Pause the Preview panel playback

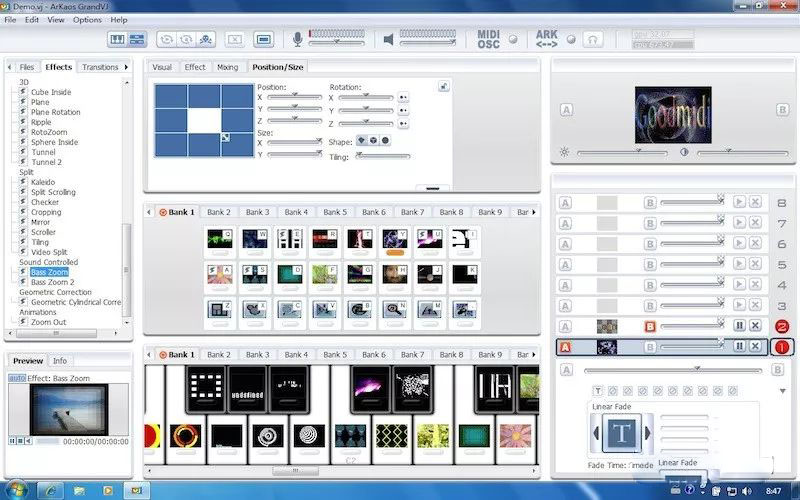pos(12,441)
